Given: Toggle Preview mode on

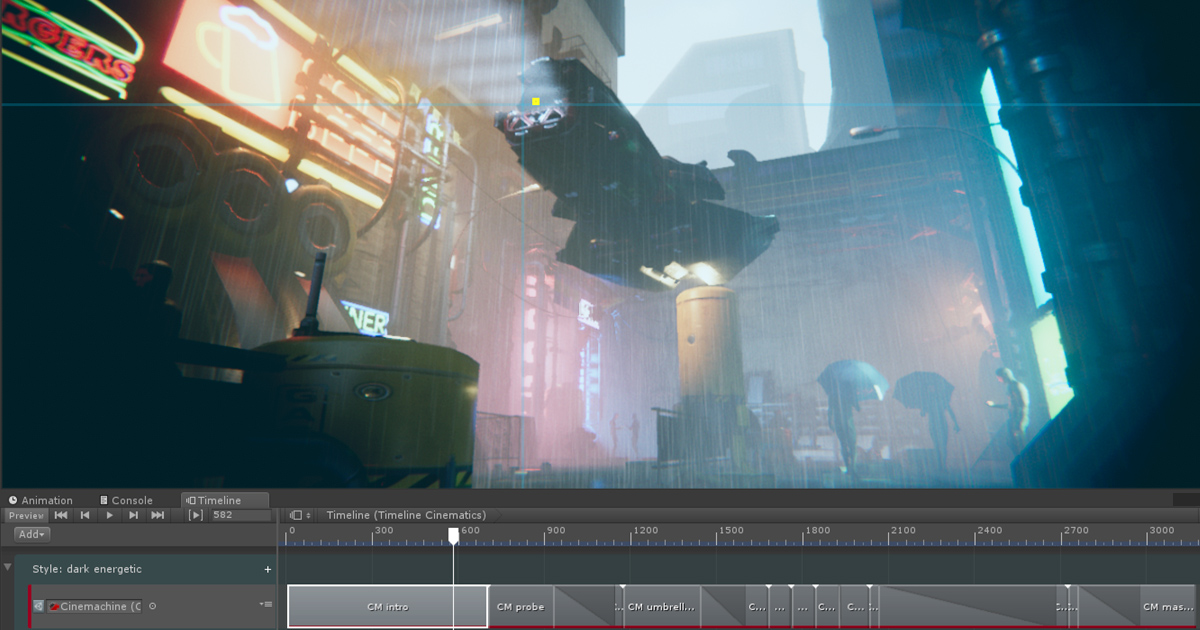Looking at the screenshot, I should [x=25, y=515].
